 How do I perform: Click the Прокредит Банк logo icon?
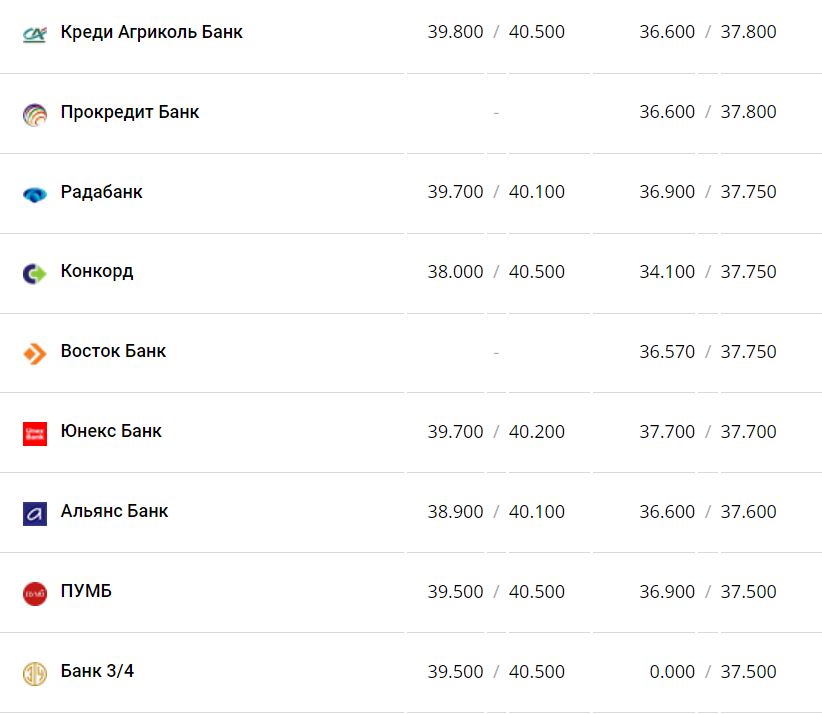(x=35, y=114)
